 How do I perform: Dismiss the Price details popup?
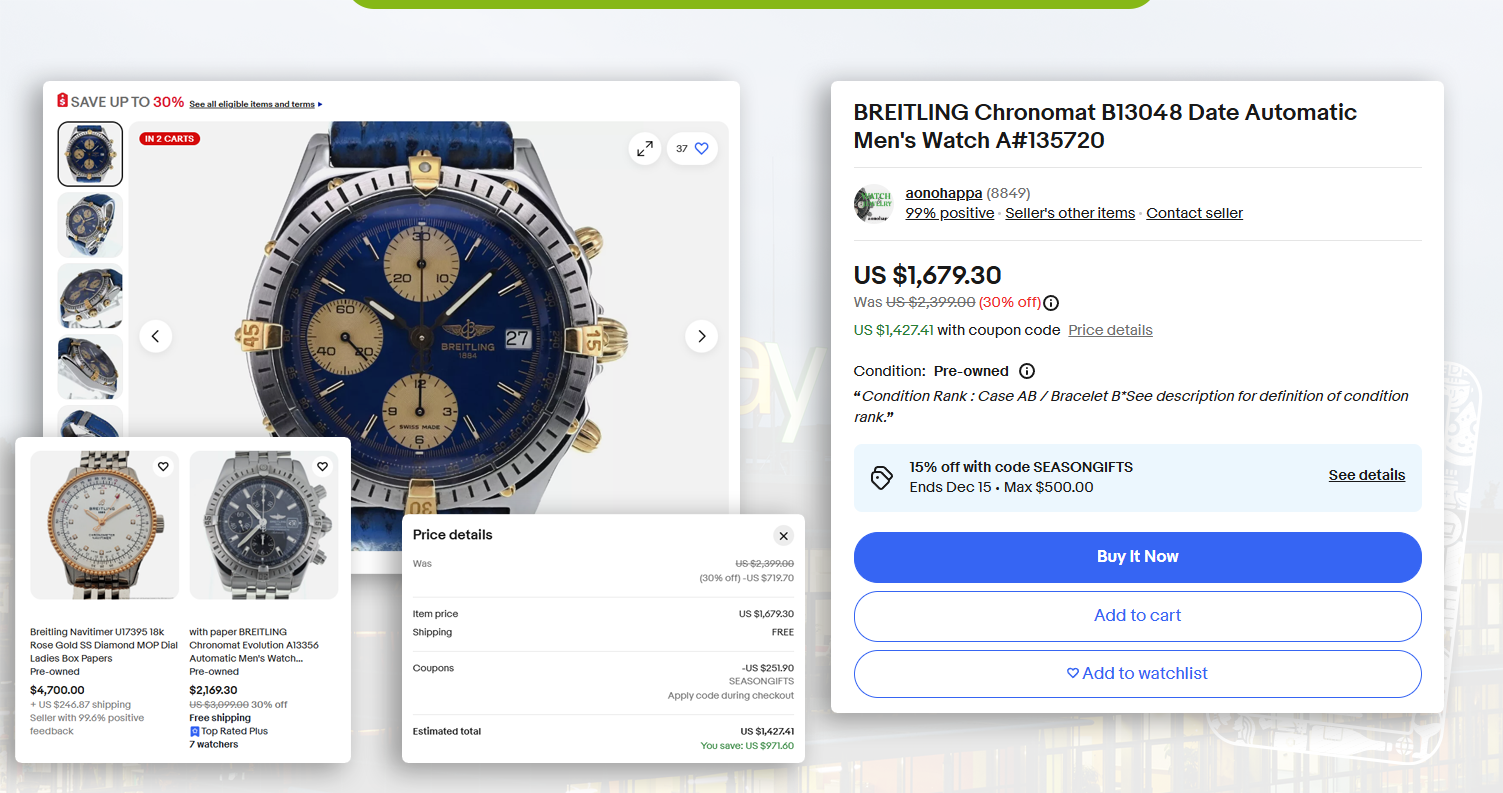[784, 536]
